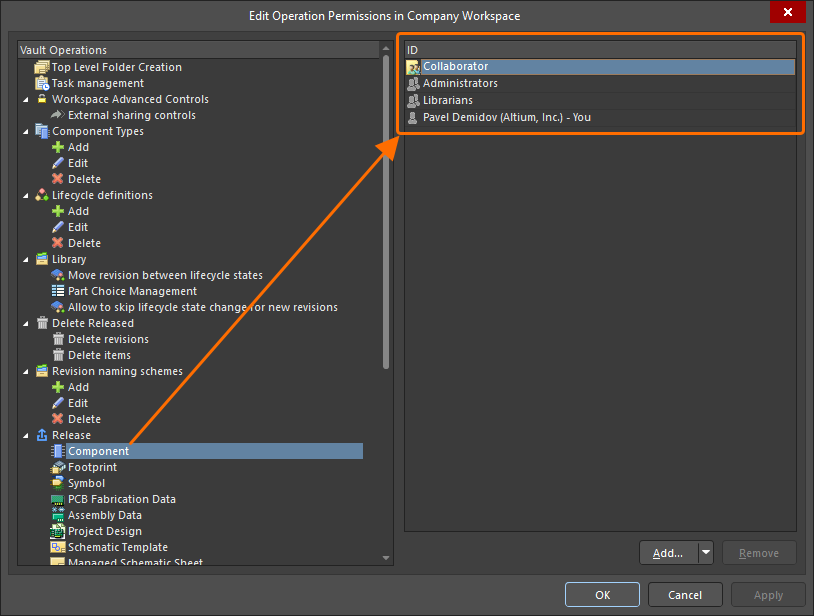Viewport: 814px width, 616px height.
Task: Click the Project Design icon
Action: click(58, 531)
